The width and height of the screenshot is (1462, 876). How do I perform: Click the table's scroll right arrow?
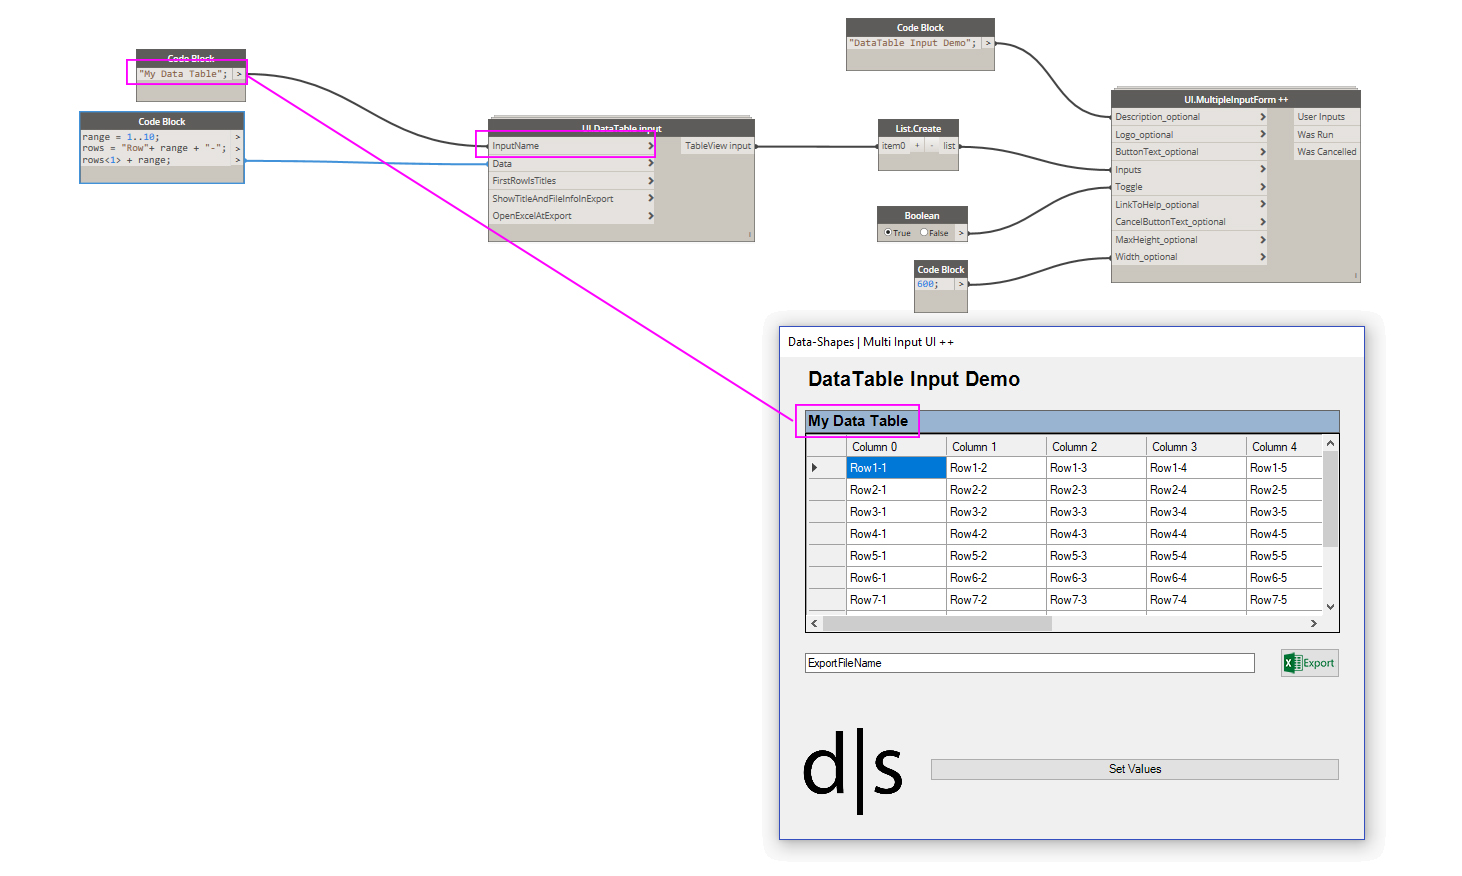tap(1313, 623)
